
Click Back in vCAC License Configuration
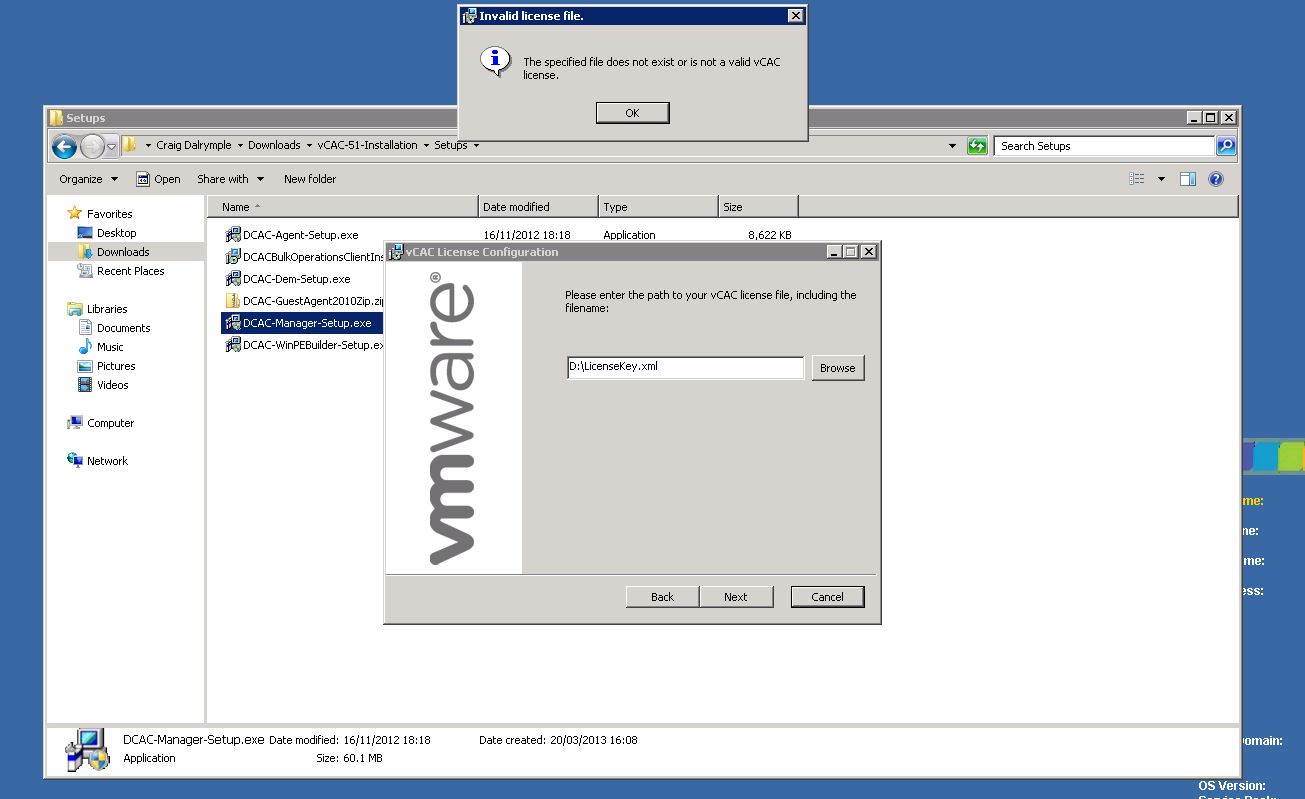point(662,597)
